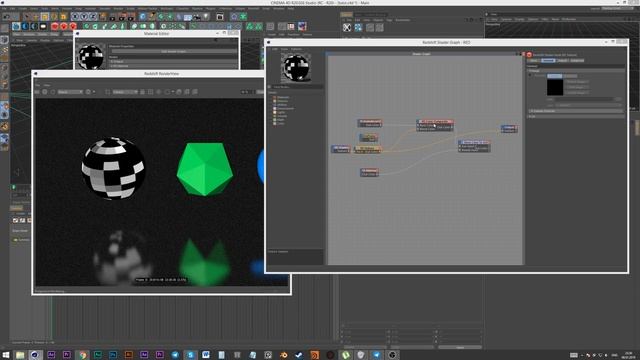Open Blender from the taskbar
640x360 pixels.
[283, 355]
